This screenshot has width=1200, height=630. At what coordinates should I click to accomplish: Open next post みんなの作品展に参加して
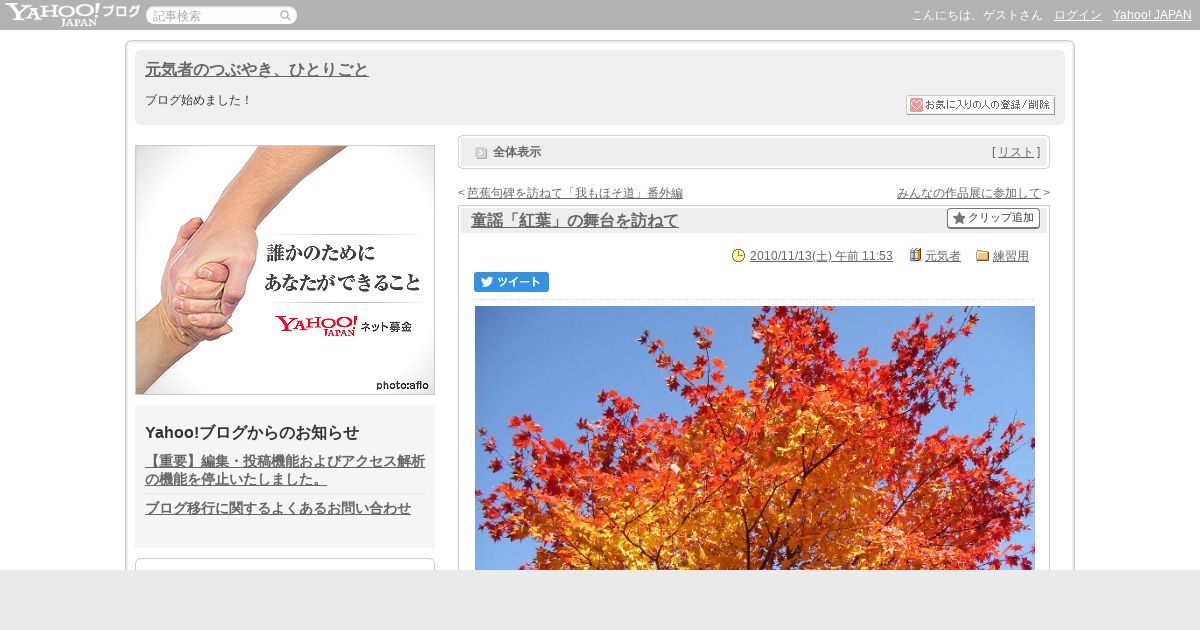(969, 193)
